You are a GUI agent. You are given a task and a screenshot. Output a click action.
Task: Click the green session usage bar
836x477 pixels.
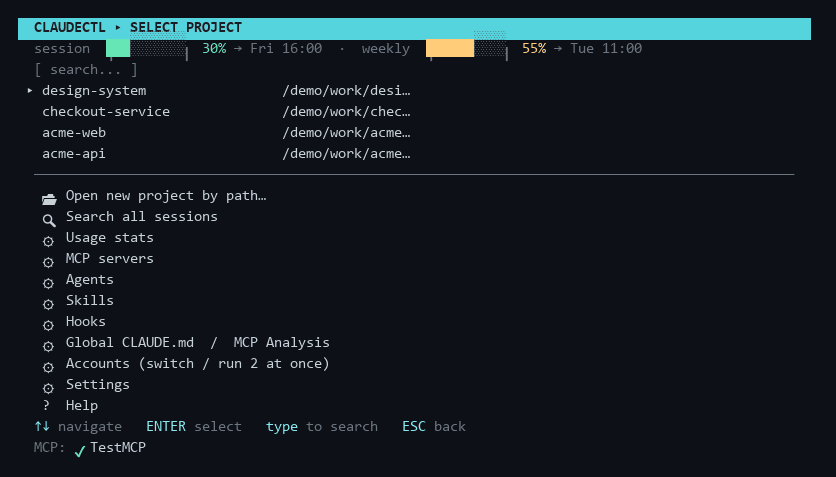coord(118,48)
